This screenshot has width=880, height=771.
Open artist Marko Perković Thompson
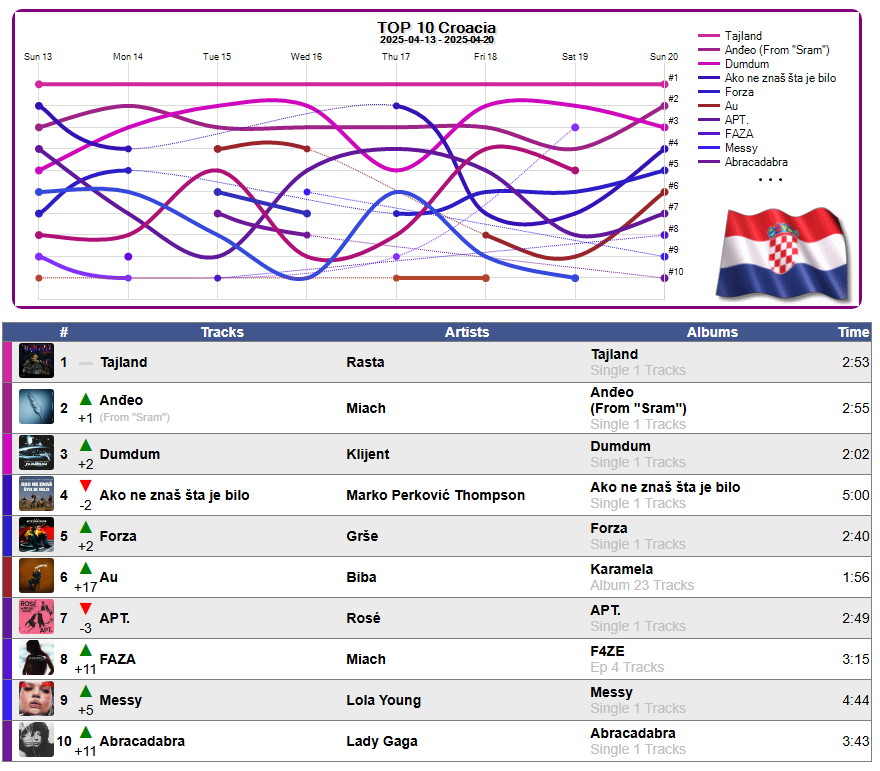click(x=436, y=495)
